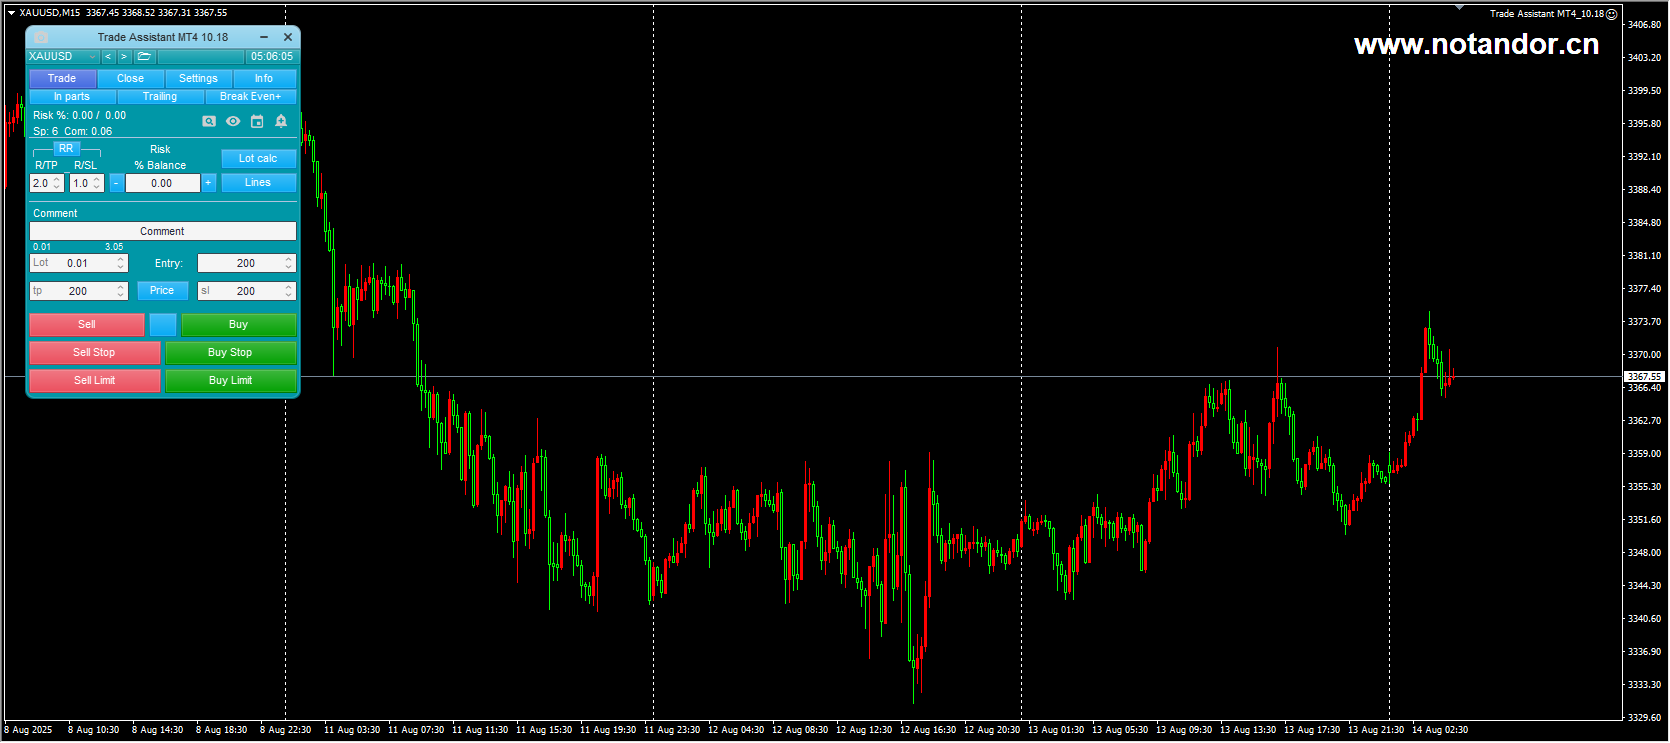Screen dimensions: 1670x743
Task: Click the risk % Balance input field
Action: point(163,184)
